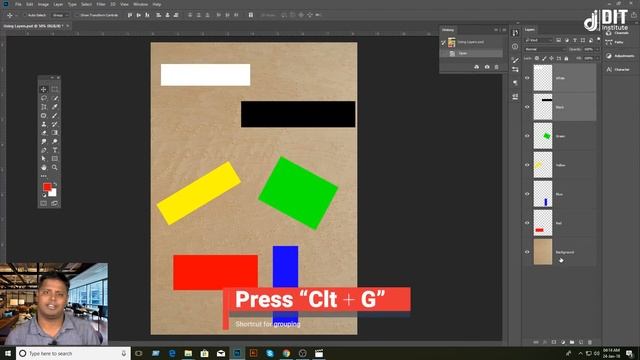Open the File menu

click(18, 4)
